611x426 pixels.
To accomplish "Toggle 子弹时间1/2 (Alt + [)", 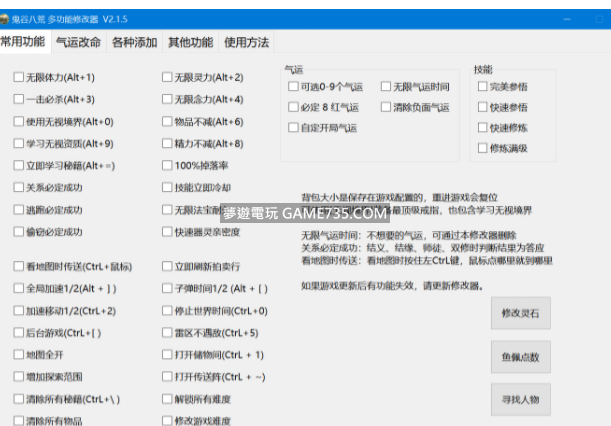I will (x=167, y=288).
